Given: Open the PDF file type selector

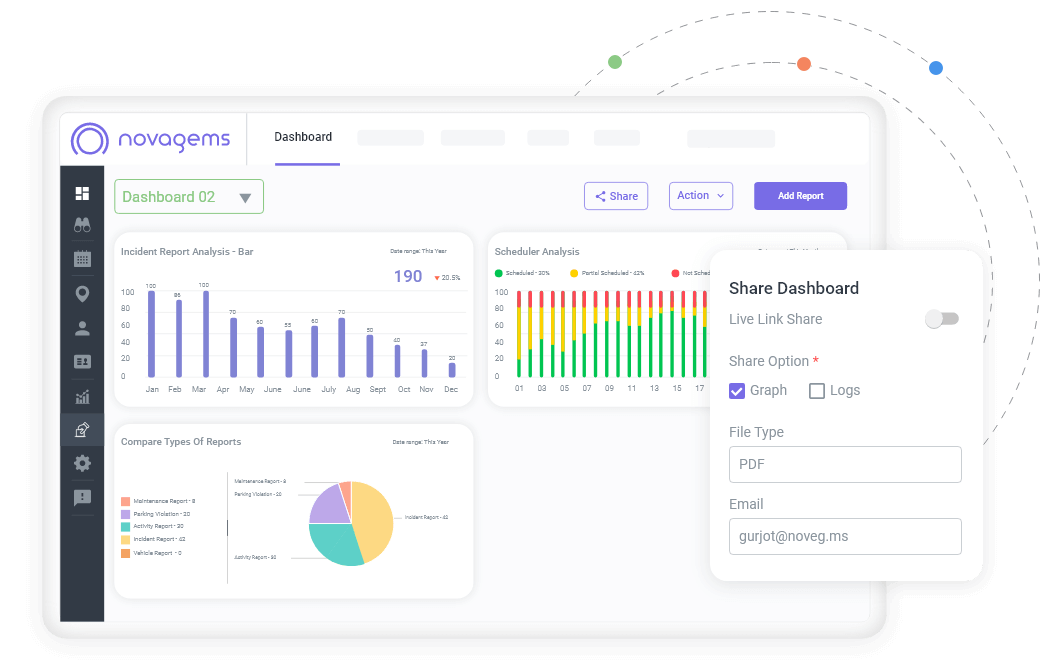Looking at the screenshot, I should 845,464.
